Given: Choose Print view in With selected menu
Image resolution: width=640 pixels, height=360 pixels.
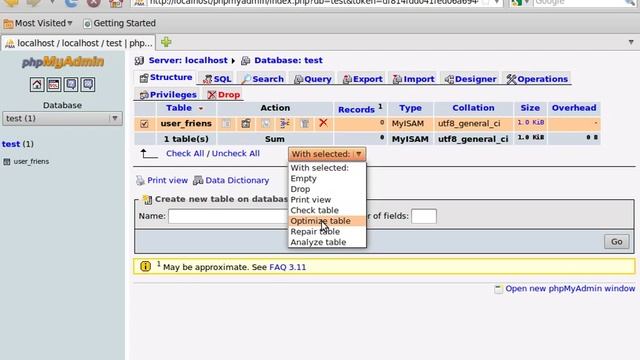Looking at the screenshot, I should pyautogui.click(x=327, y=200).
